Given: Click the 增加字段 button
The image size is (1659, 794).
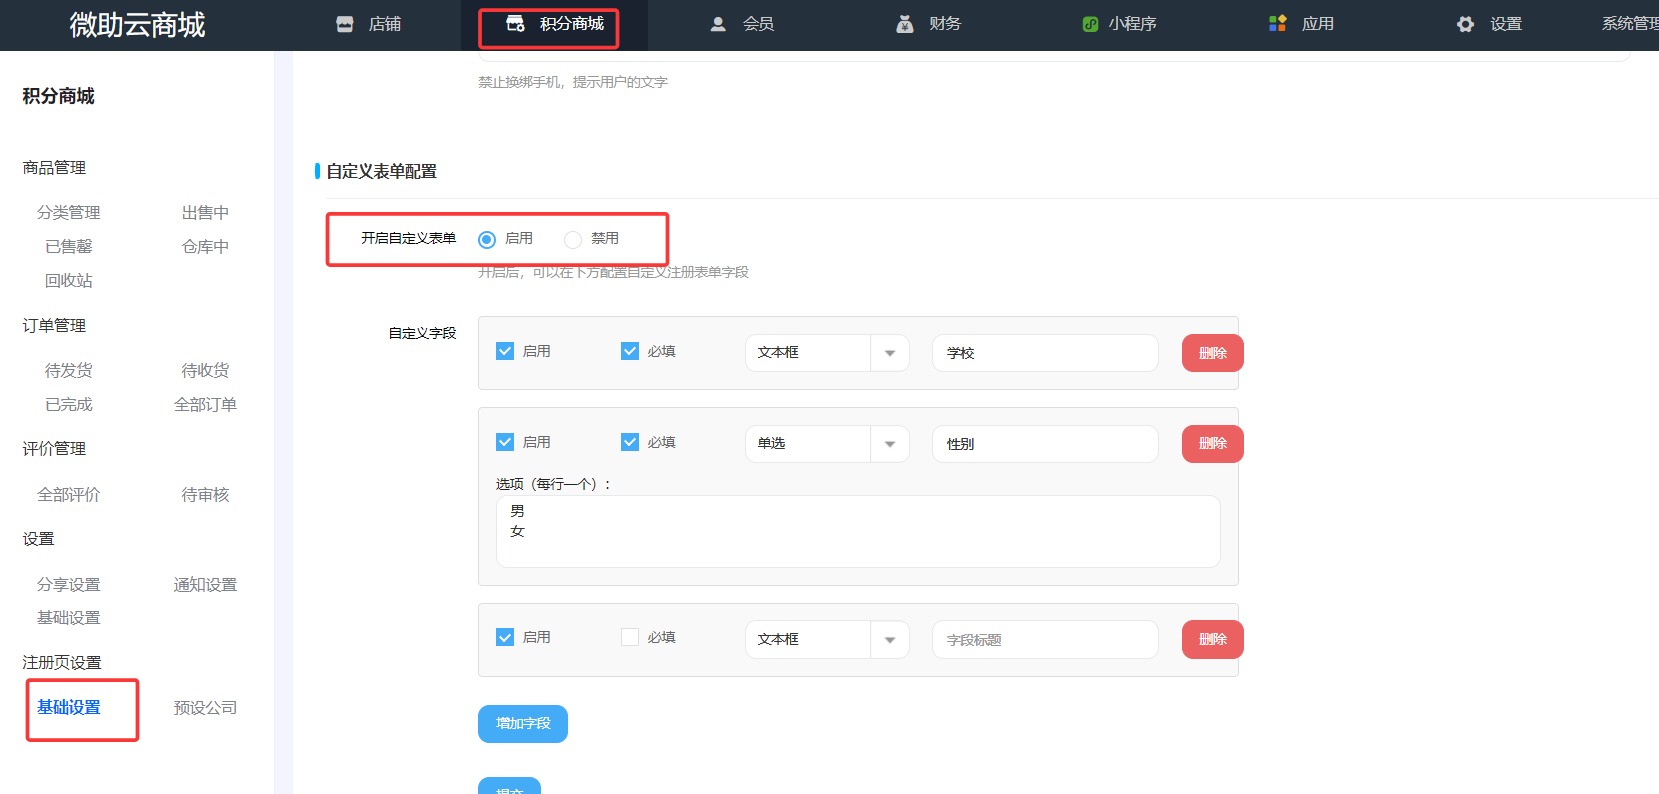Looking at the screenshot, I should click(523, 724).
